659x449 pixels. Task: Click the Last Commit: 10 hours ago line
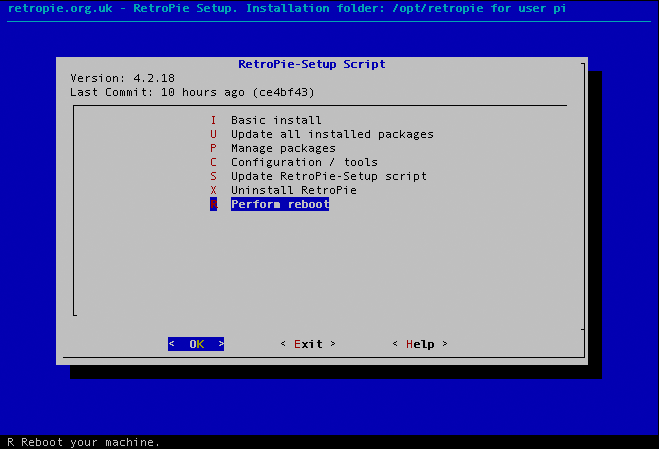192,92
